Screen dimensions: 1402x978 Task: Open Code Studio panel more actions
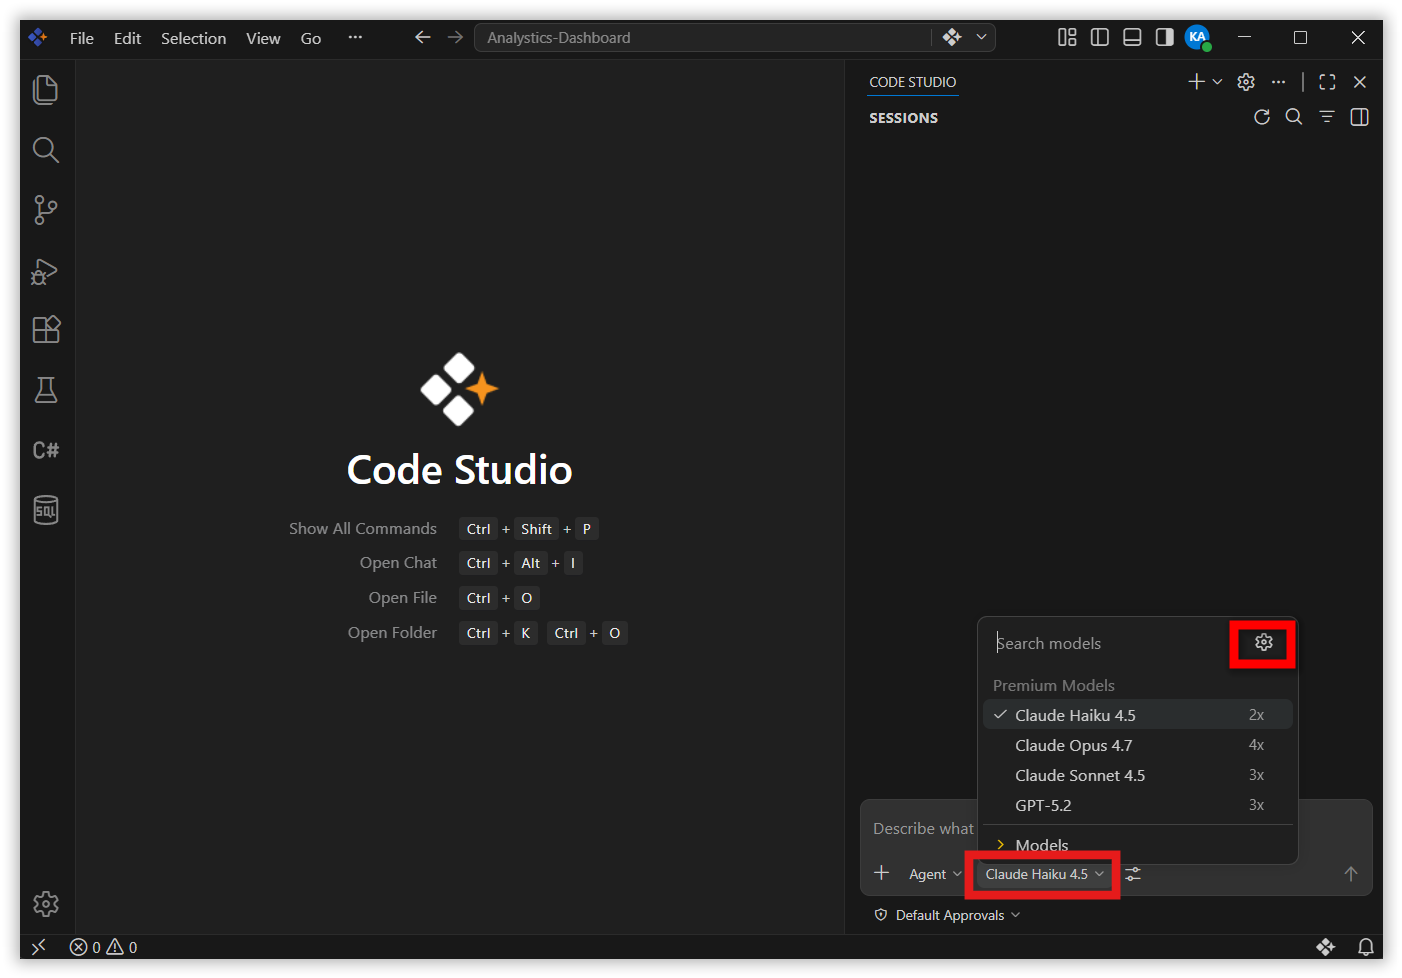click(x=1278, y=82)
